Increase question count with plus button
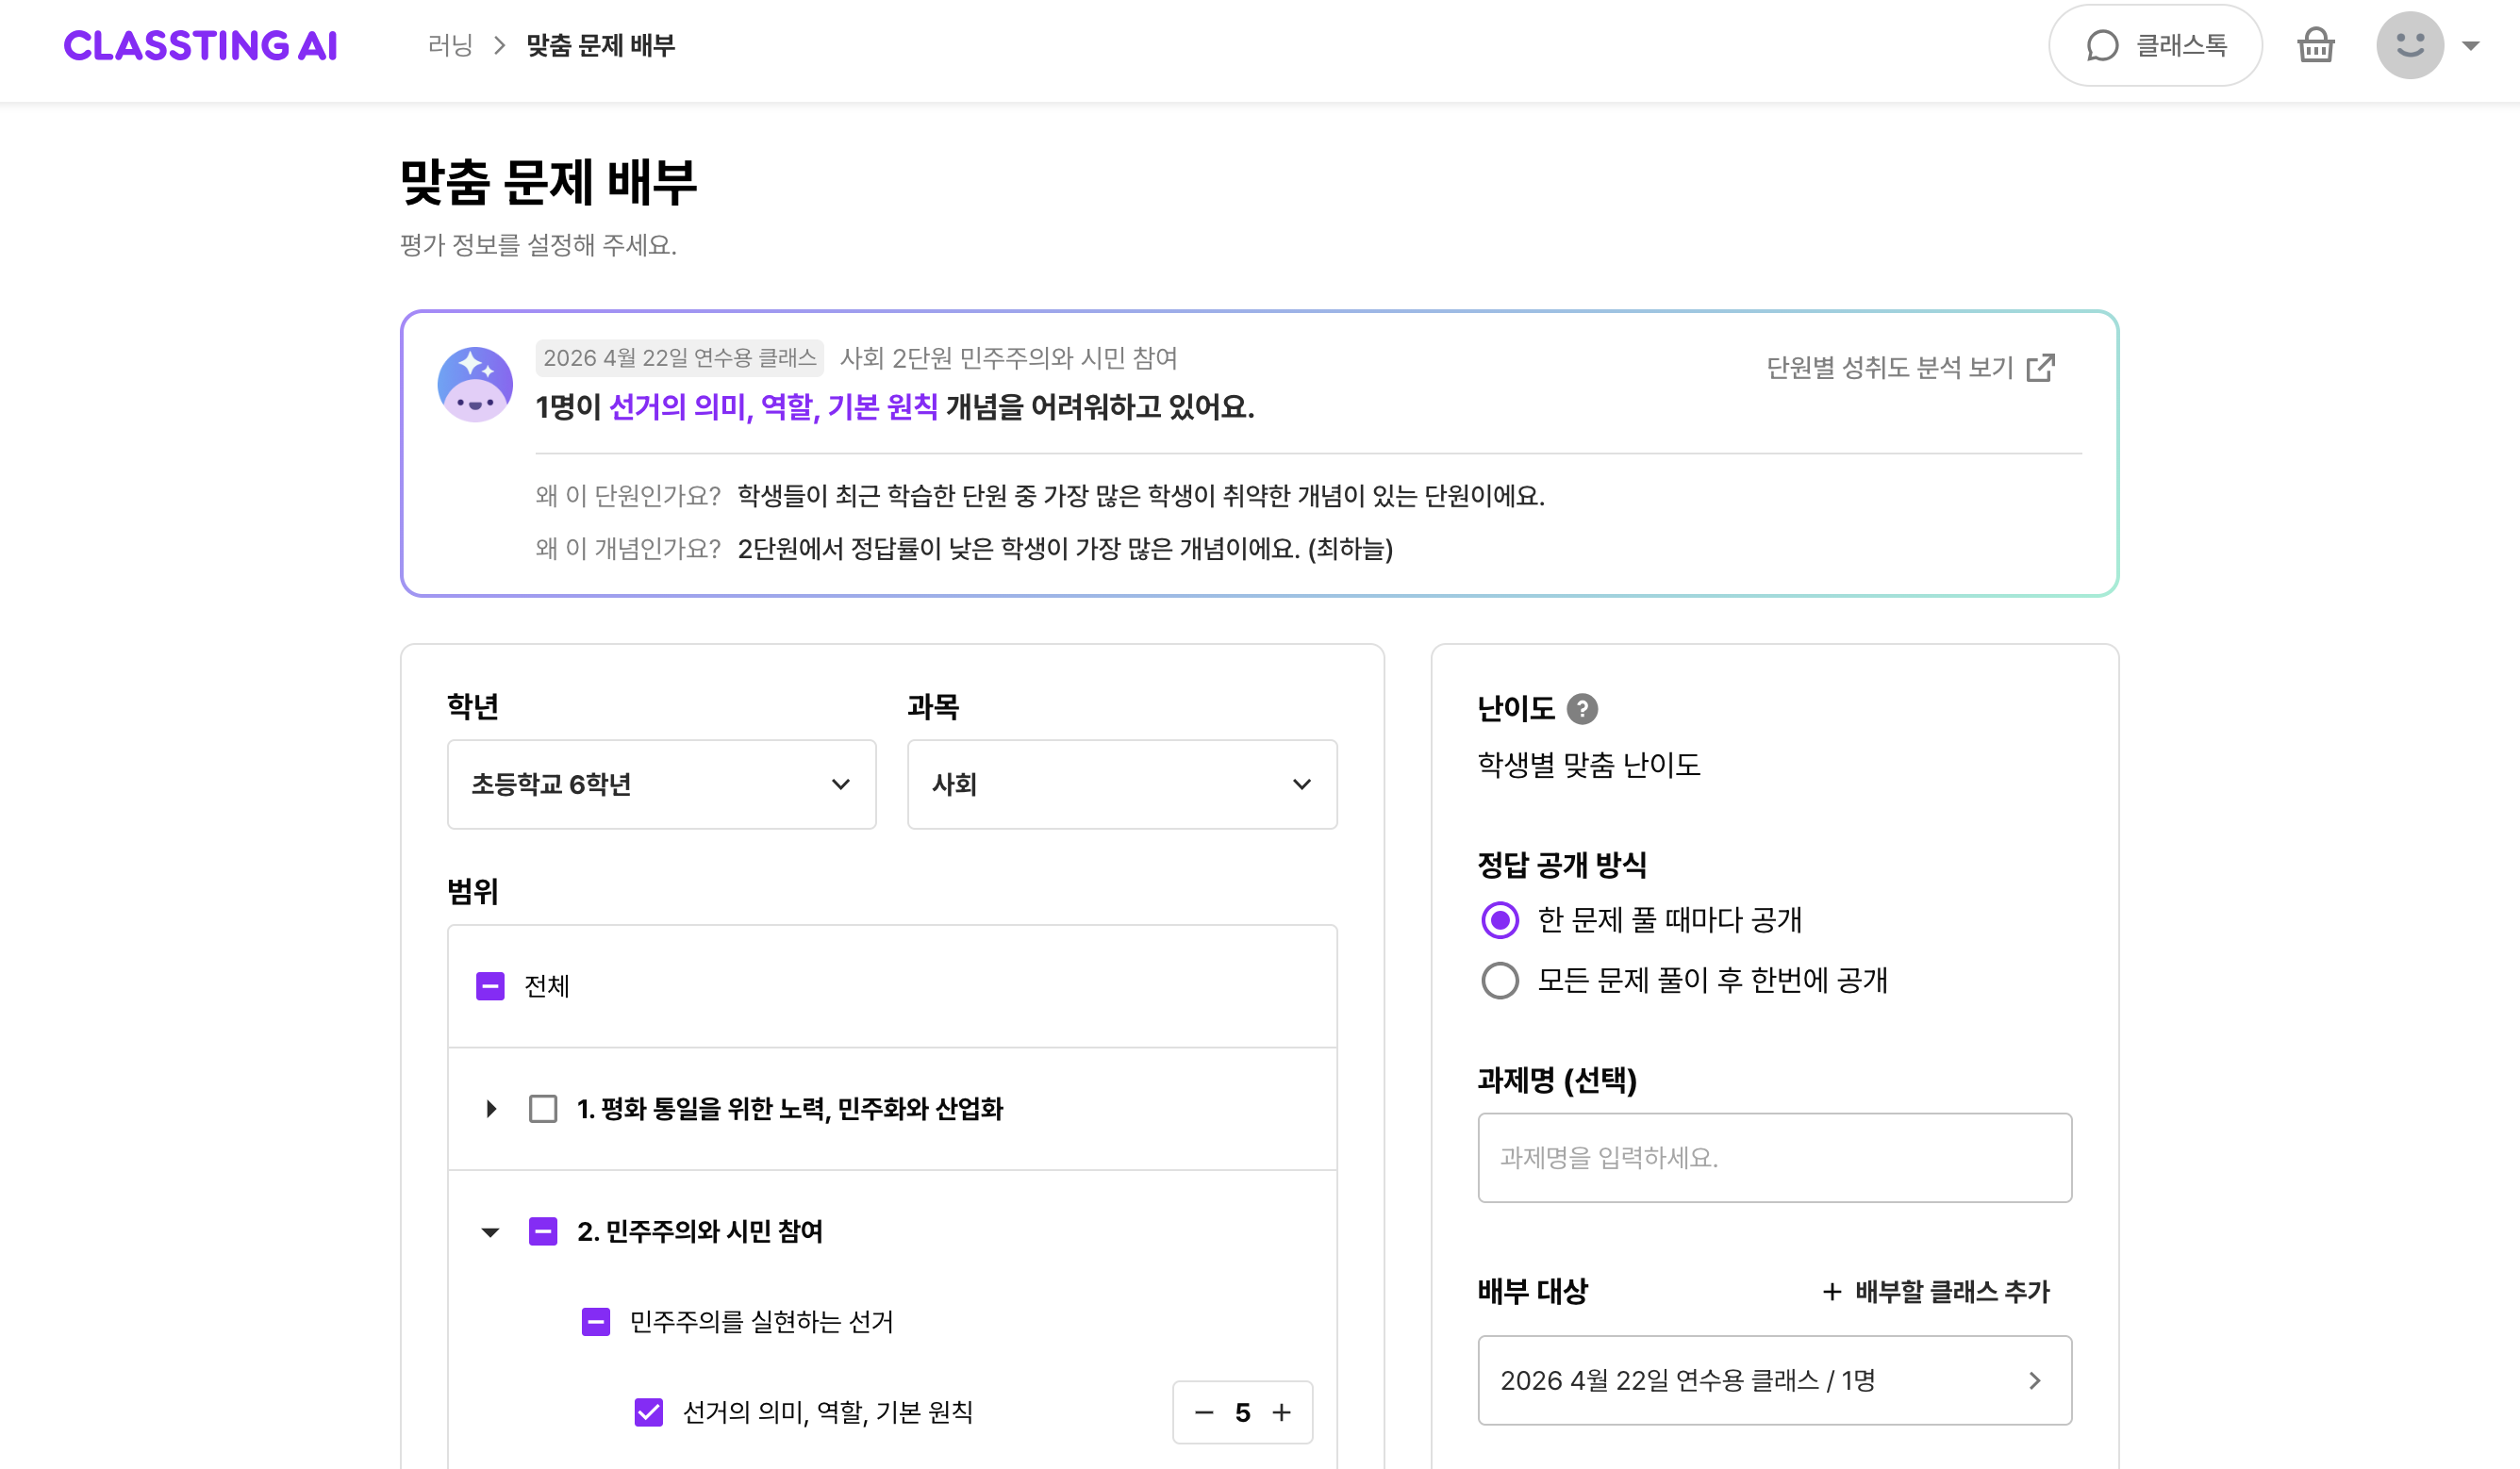This screenshot has width=2520, height=1469. [1282, 1412]
